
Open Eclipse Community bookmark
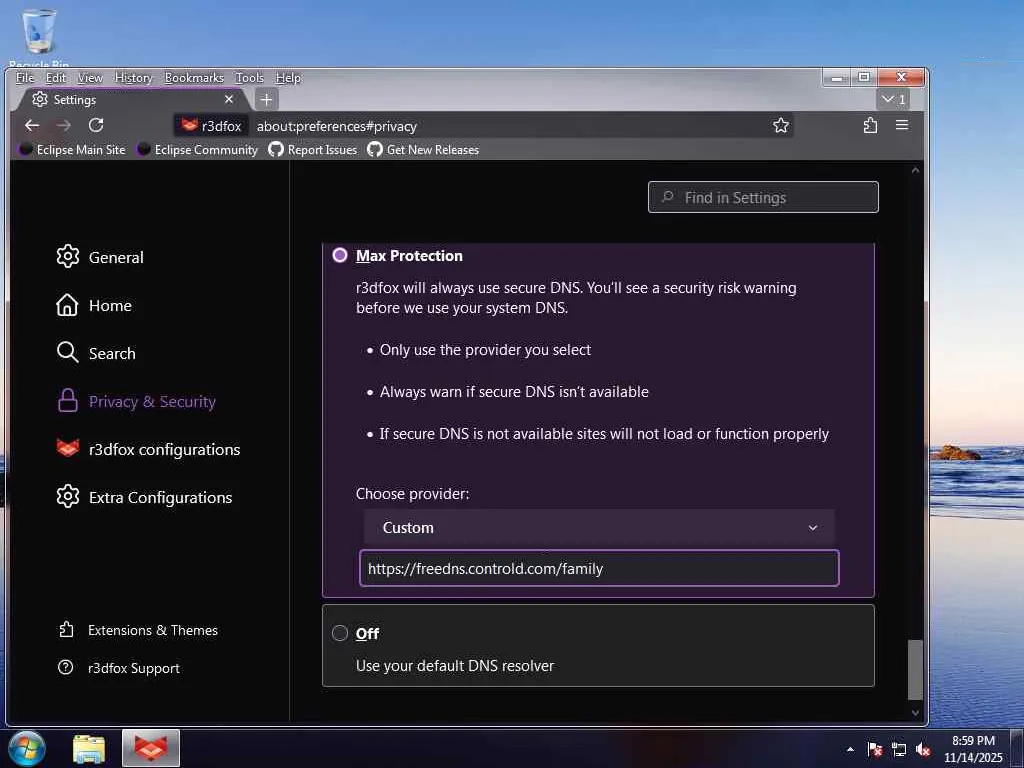pyautogui.click(x=197, y=150)
